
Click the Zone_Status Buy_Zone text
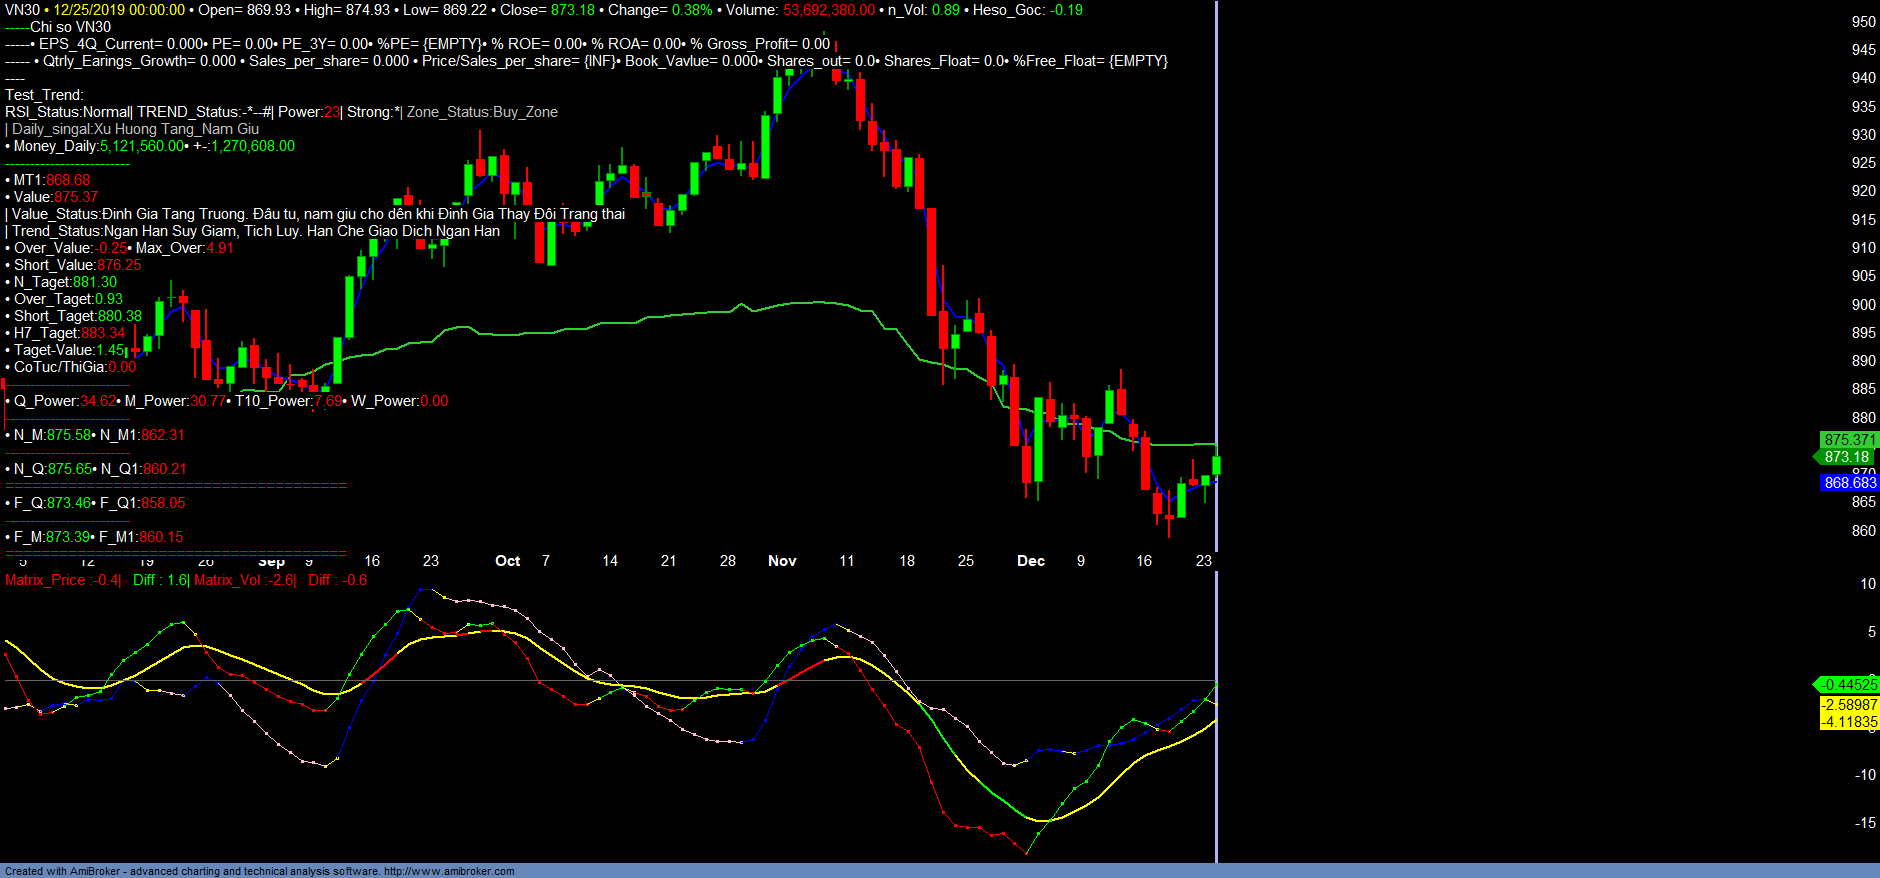tap(482, 112)
